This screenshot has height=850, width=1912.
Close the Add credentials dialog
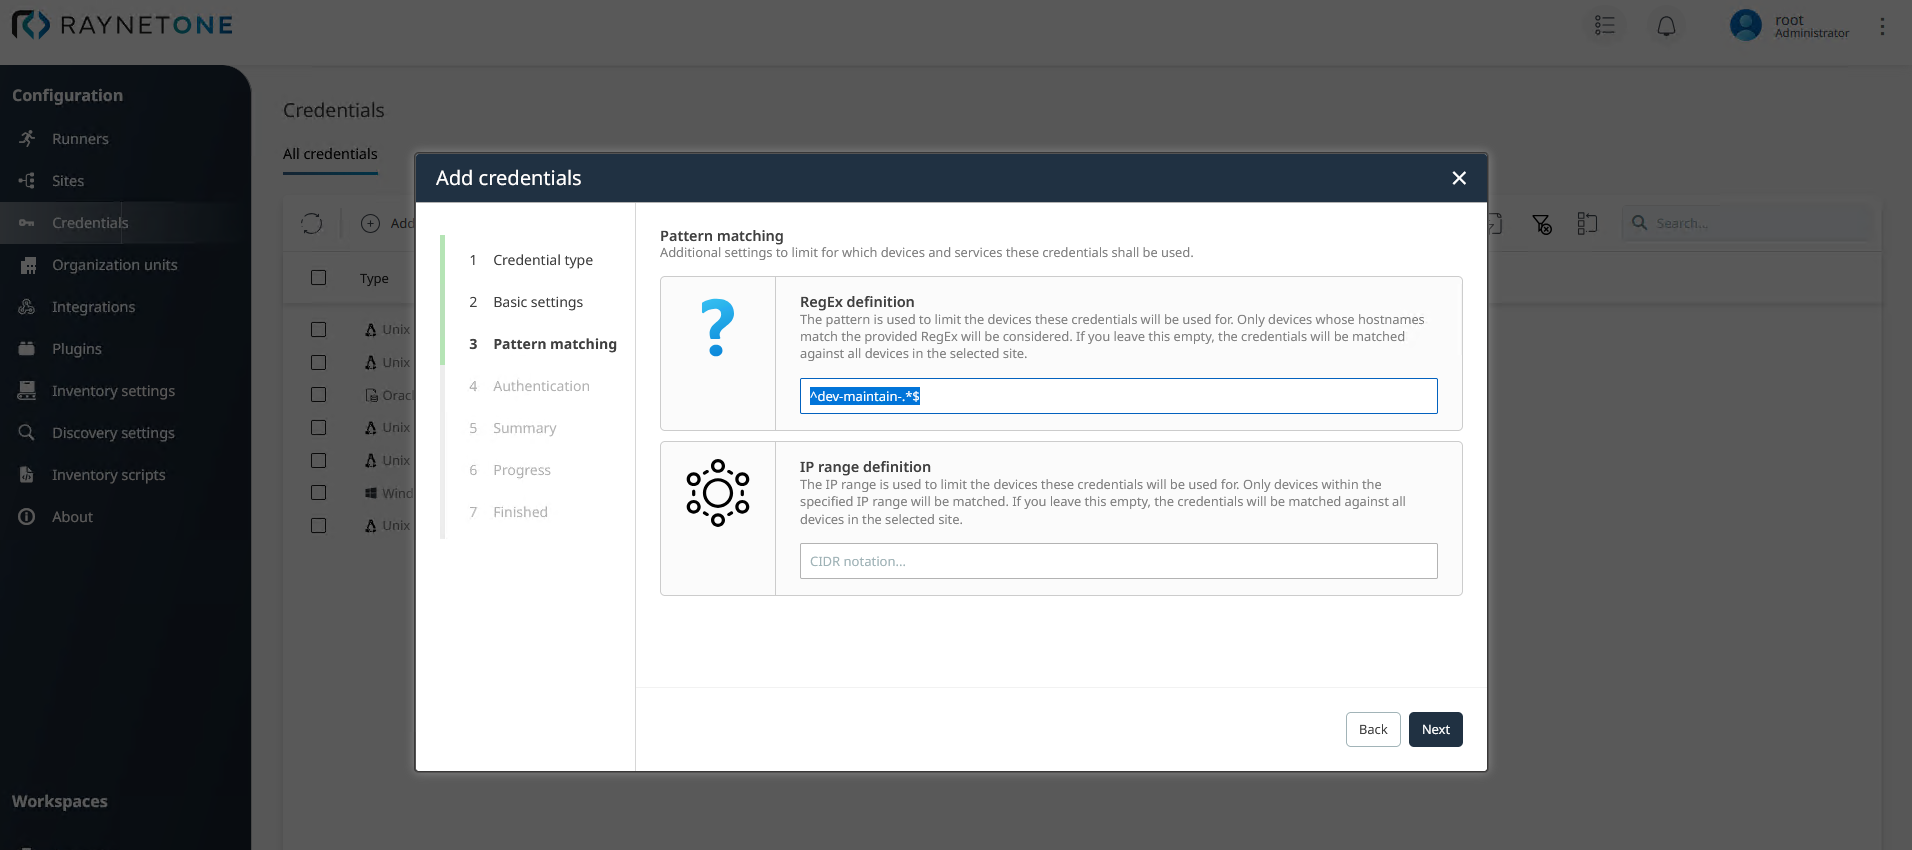(1459, 178)
